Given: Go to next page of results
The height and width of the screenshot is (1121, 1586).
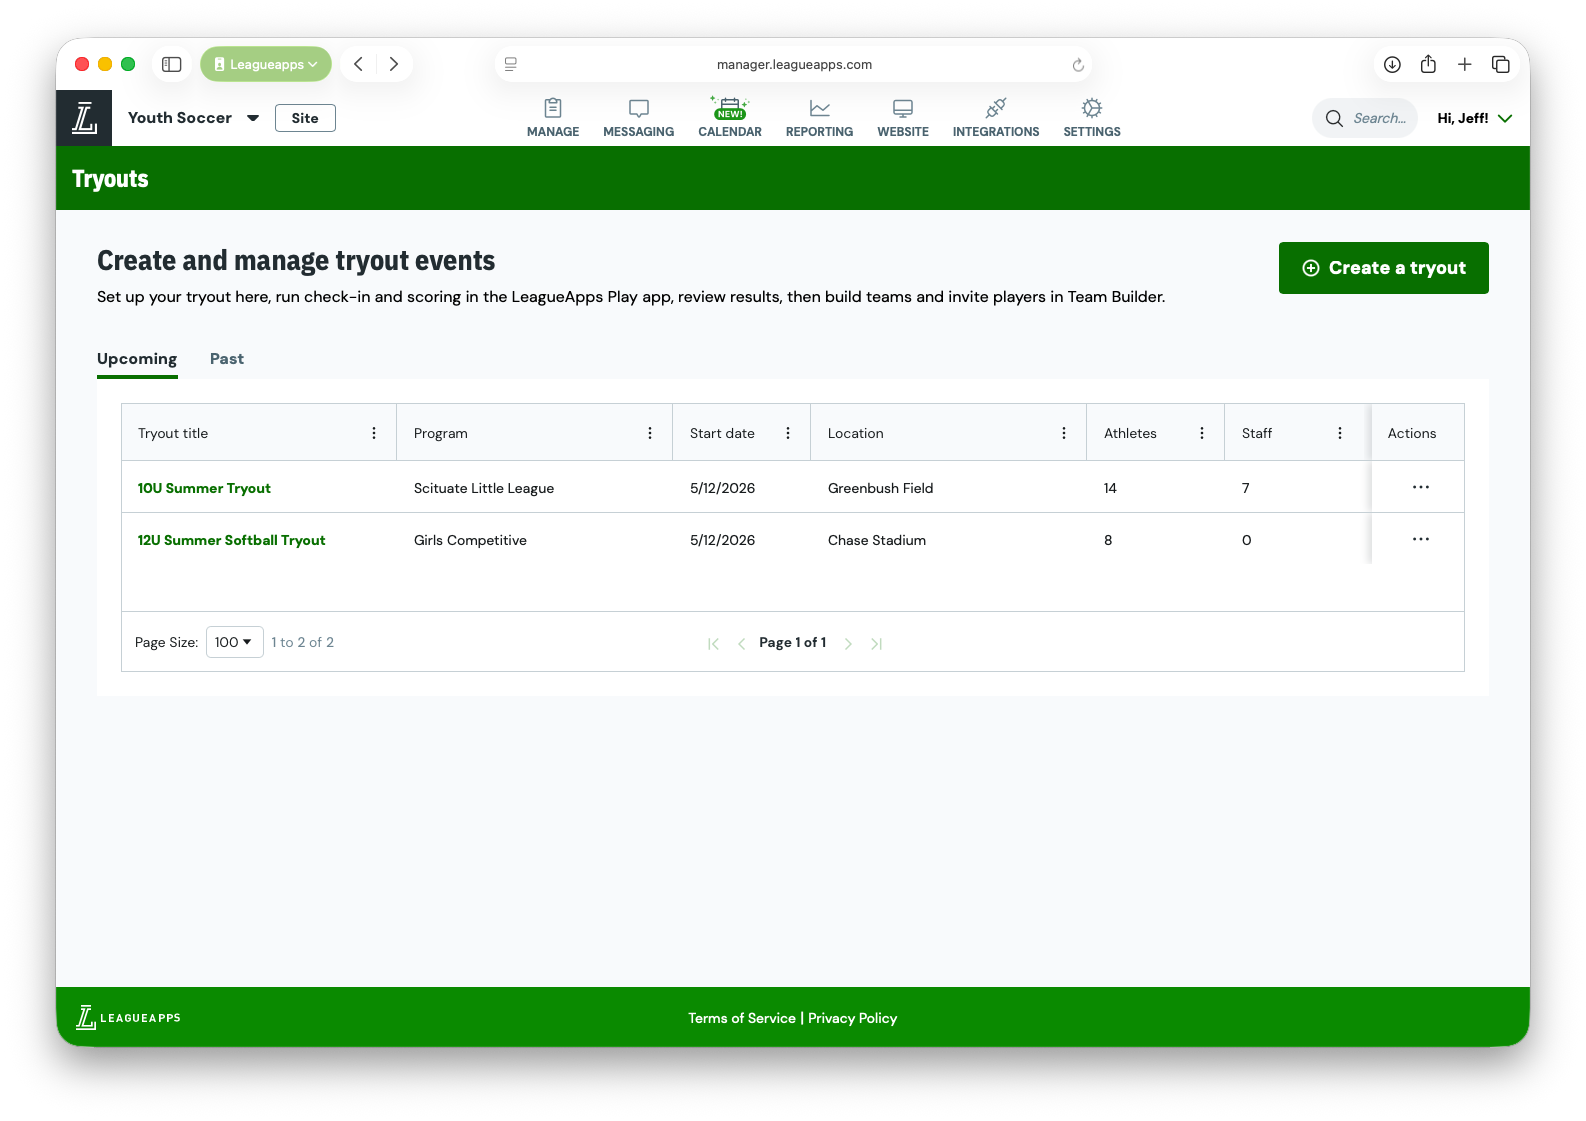Looking at the screenshot, I should (x=848, y=643).
